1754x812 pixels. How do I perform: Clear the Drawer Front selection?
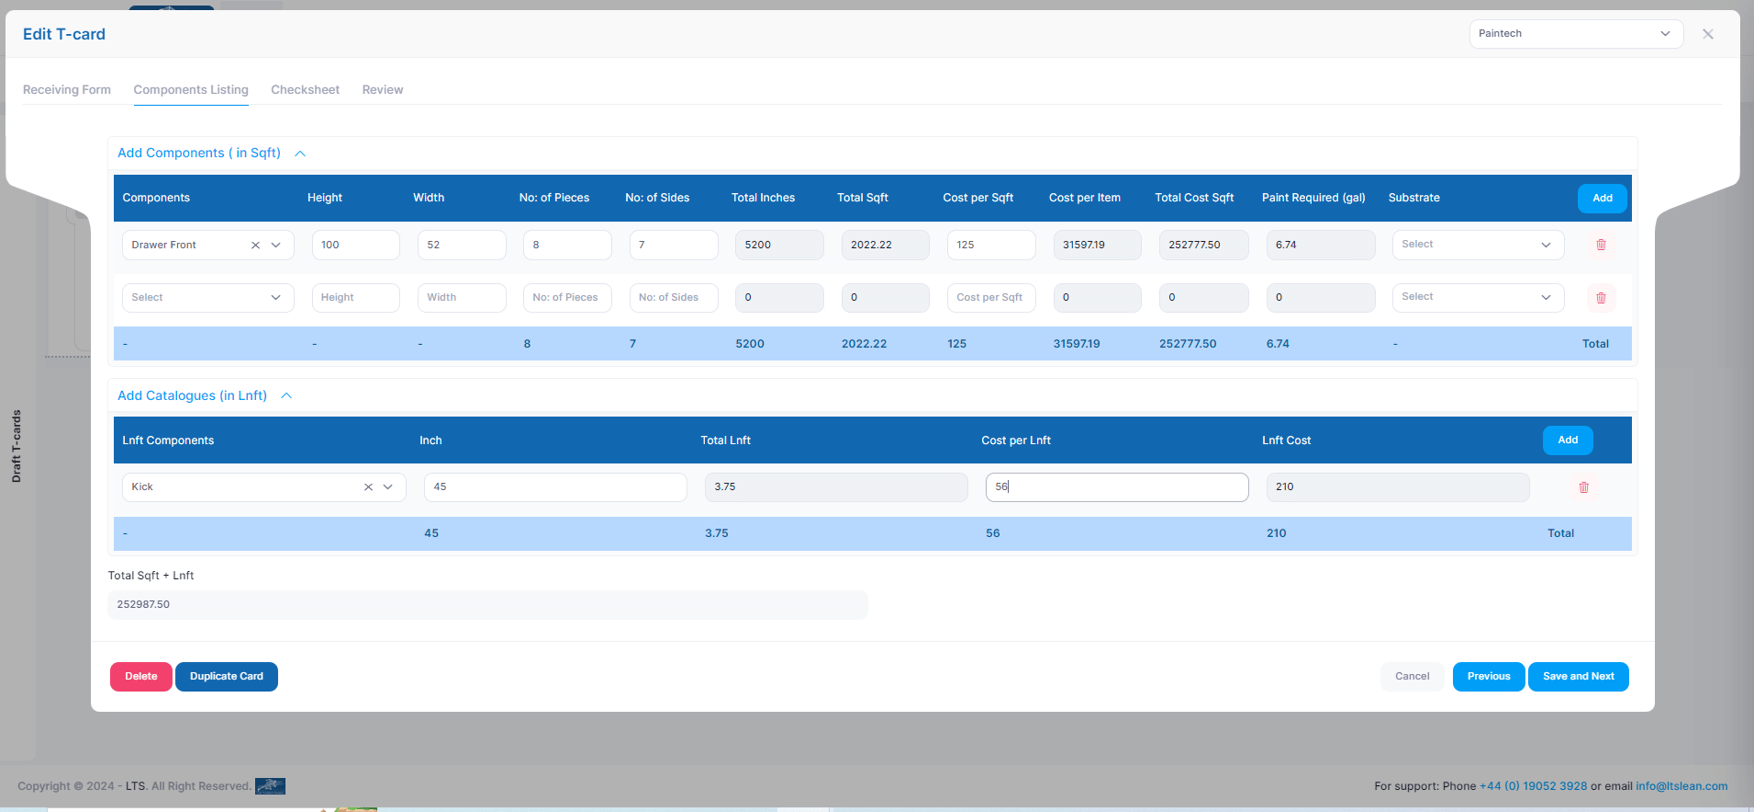click(255, 245)
